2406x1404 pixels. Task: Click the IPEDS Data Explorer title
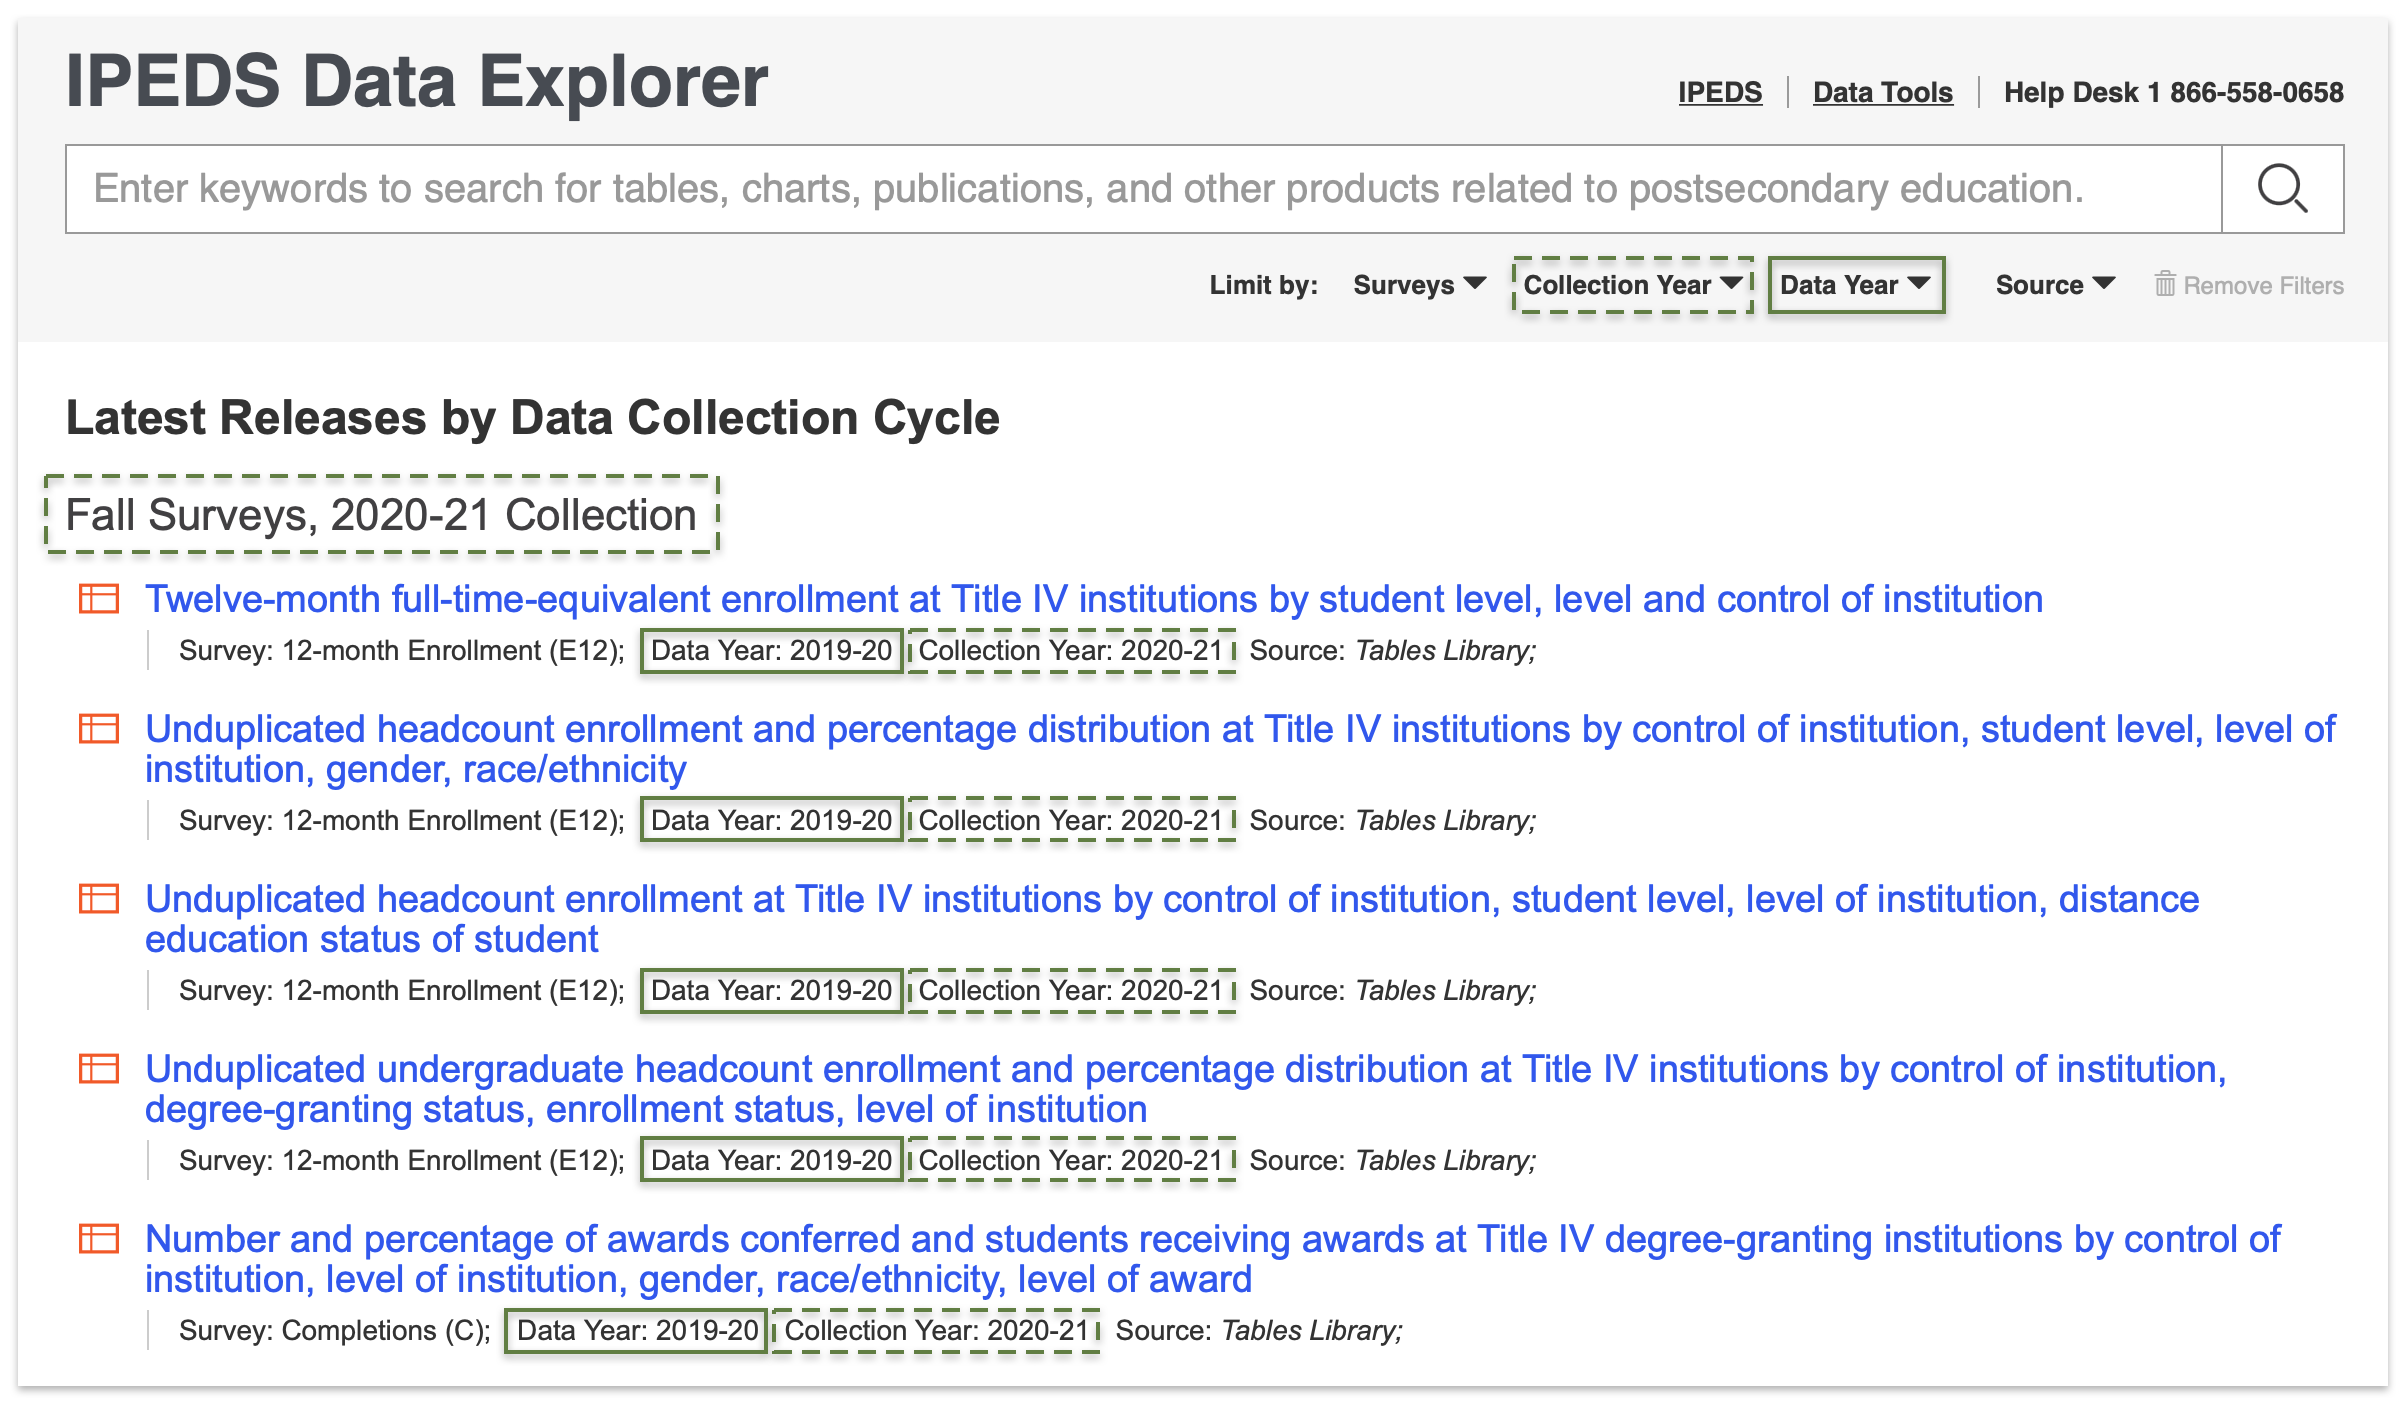(416, 81)
